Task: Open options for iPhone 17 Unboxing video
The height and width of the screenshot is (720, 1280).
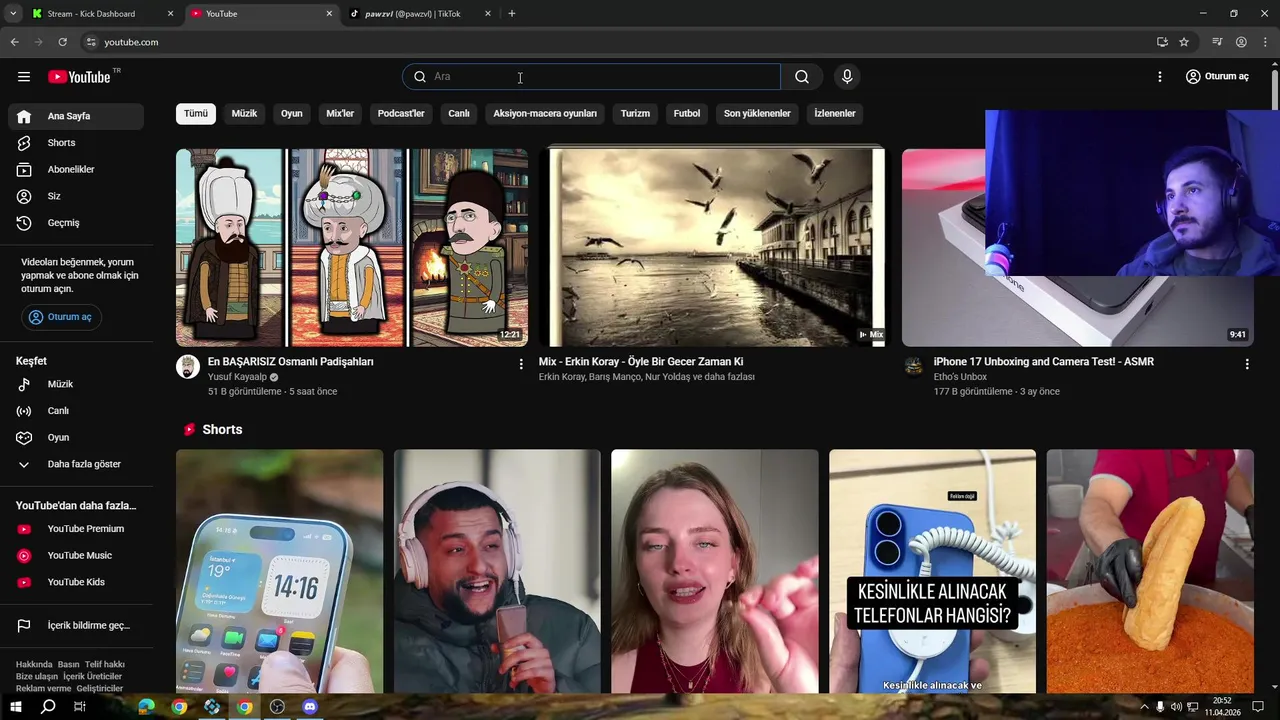Action: tap(1247, 364)
